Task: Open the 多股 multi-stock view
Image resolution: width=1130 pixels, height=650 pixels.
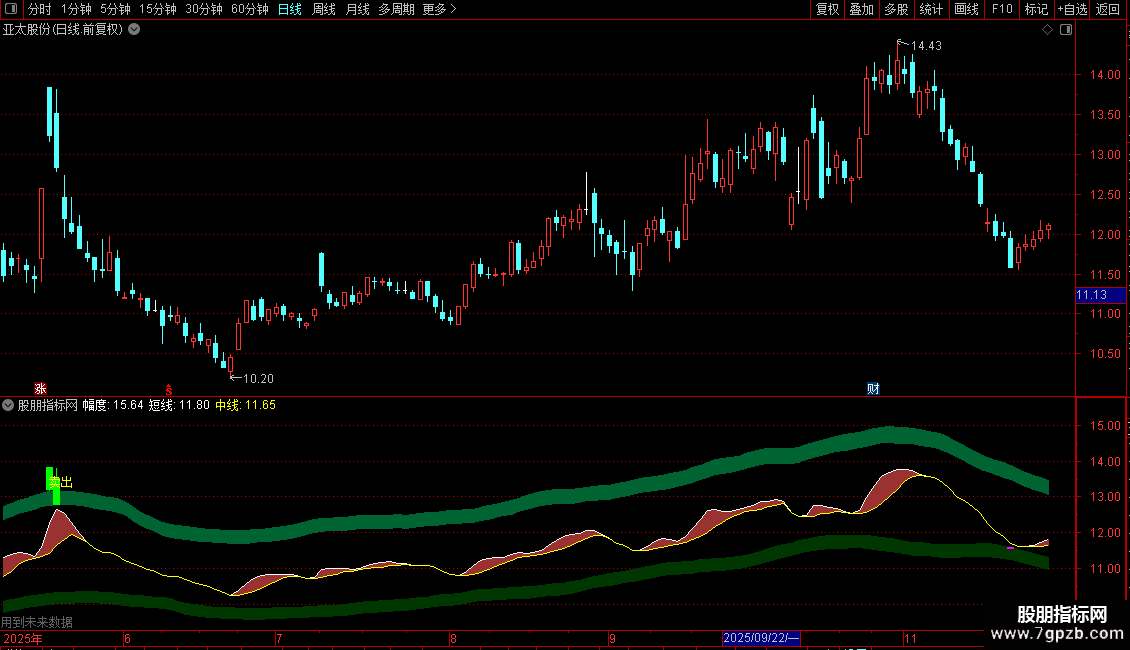Action: [x=896, y=9]
